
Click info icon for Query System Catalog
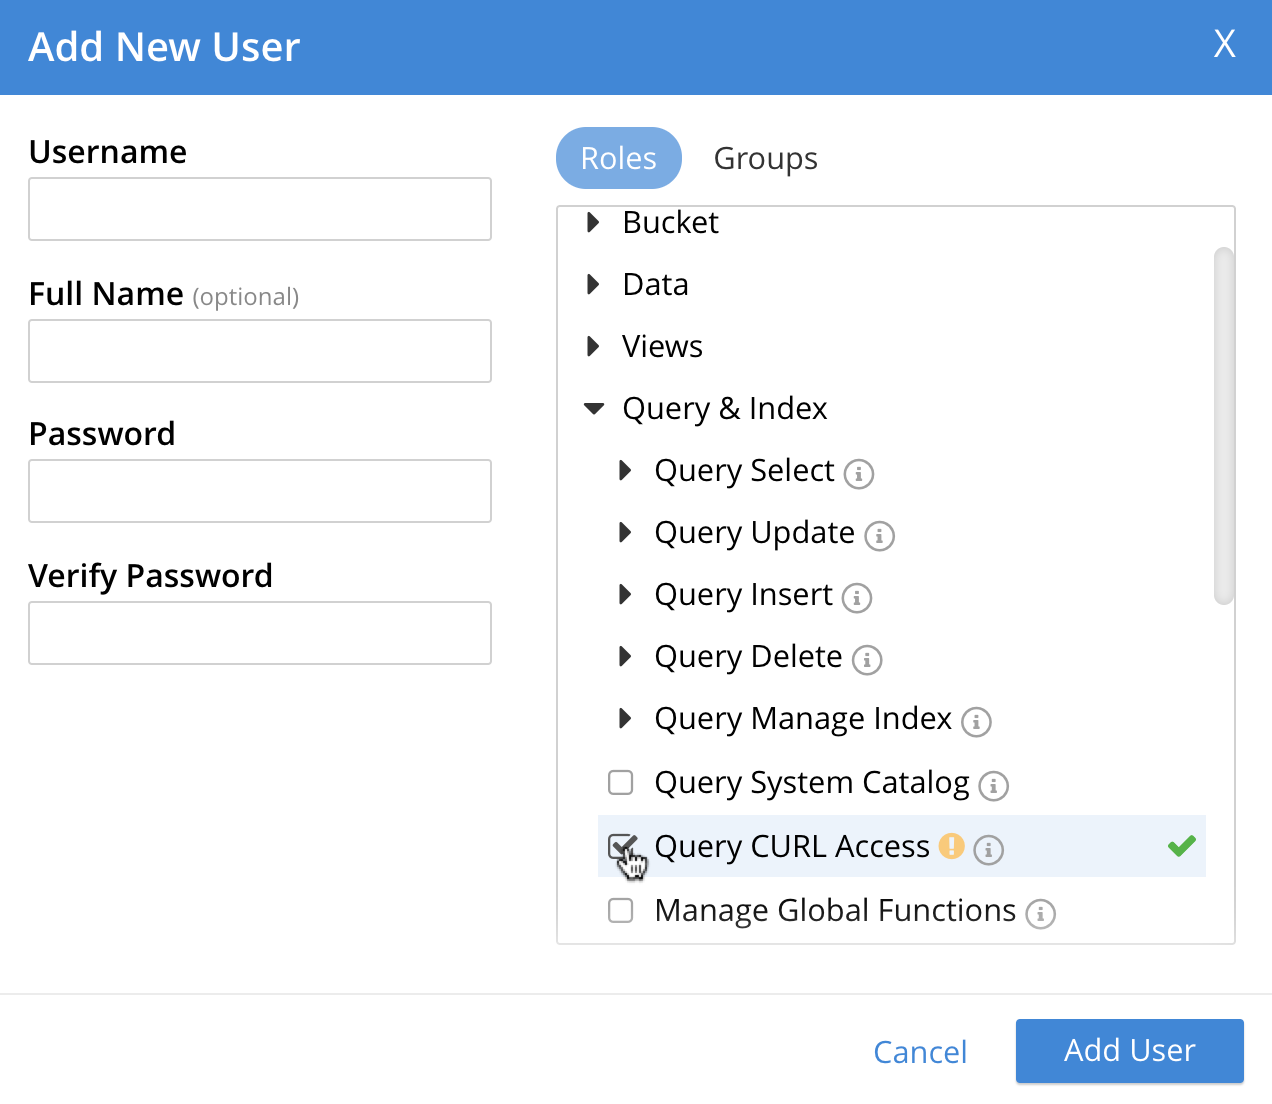993,786
